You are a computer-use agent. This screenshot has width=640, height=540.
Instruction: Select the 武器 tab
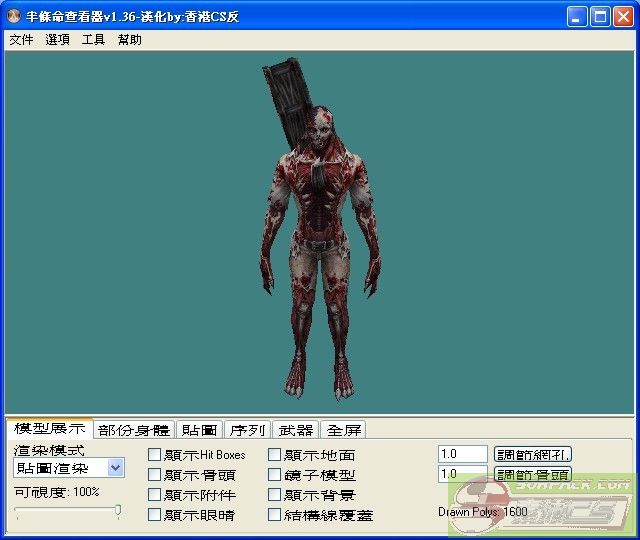tap(295, 430)
